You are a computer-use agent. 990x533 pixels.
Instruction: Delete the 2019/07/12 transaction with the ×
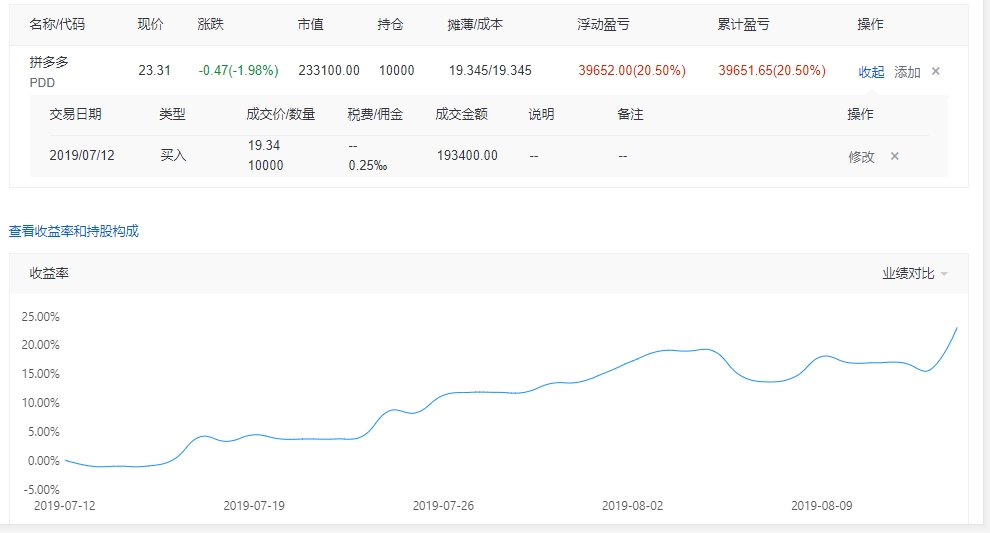tap(895, 156)
